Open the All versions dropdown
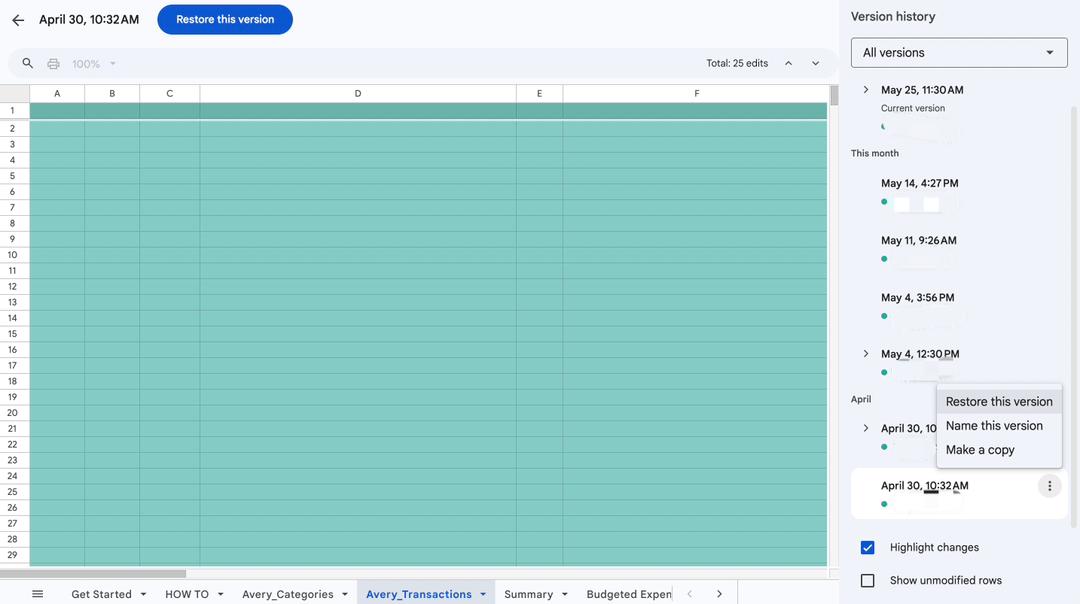 [959, 52]
